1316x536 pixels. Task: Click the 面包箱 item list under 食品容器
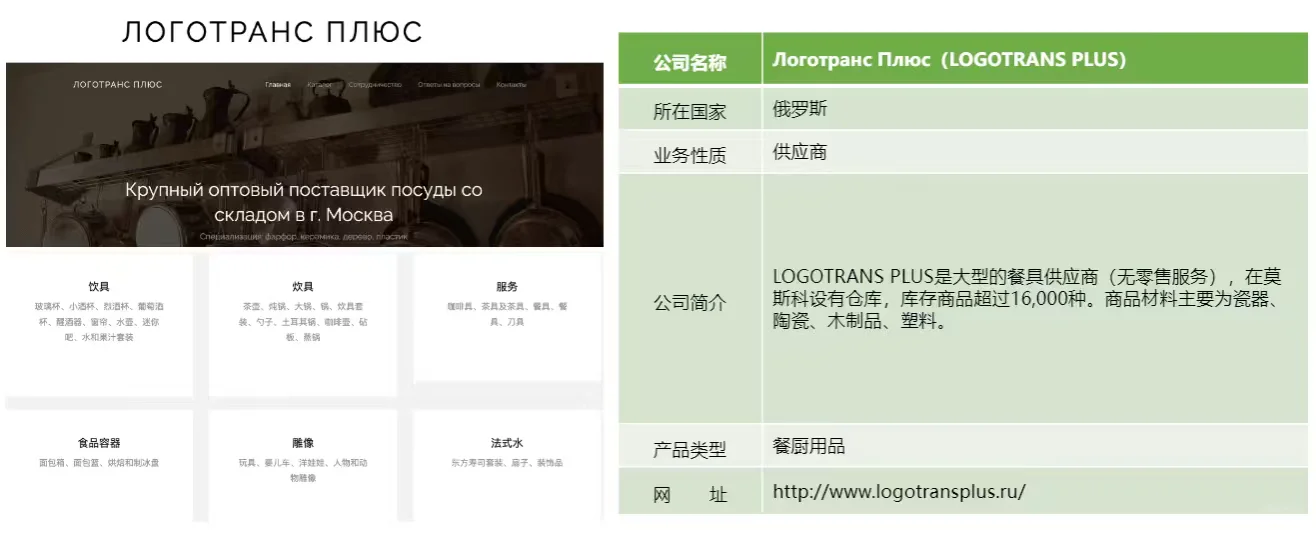point(99,463)
